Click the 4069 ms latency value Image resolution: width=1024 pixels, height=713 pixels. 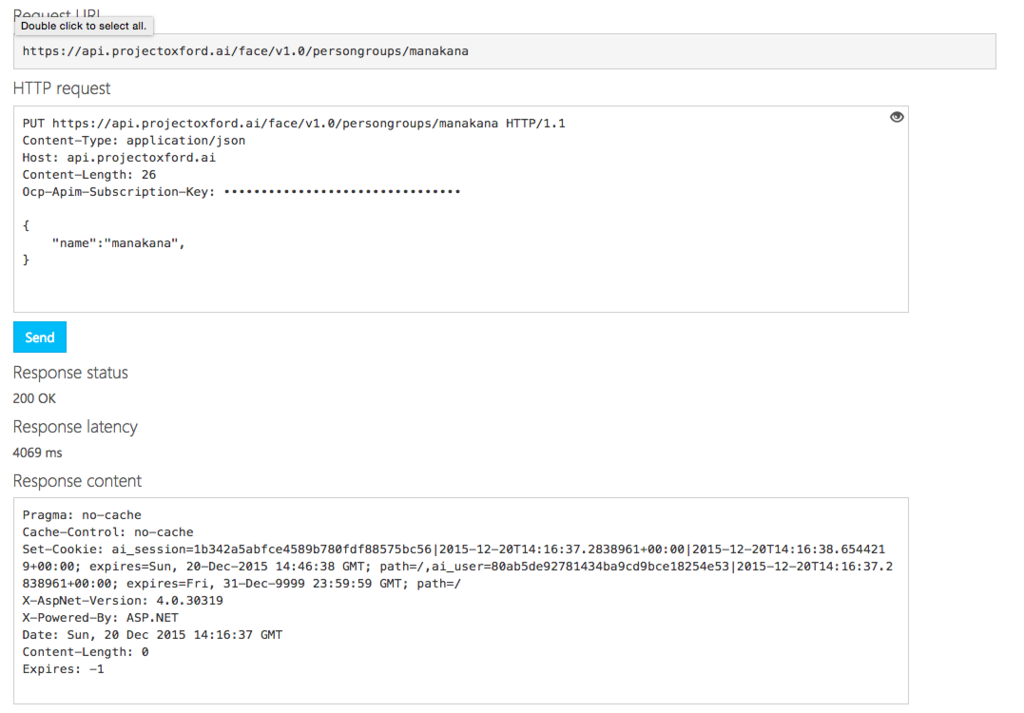(x=38, y=452)
